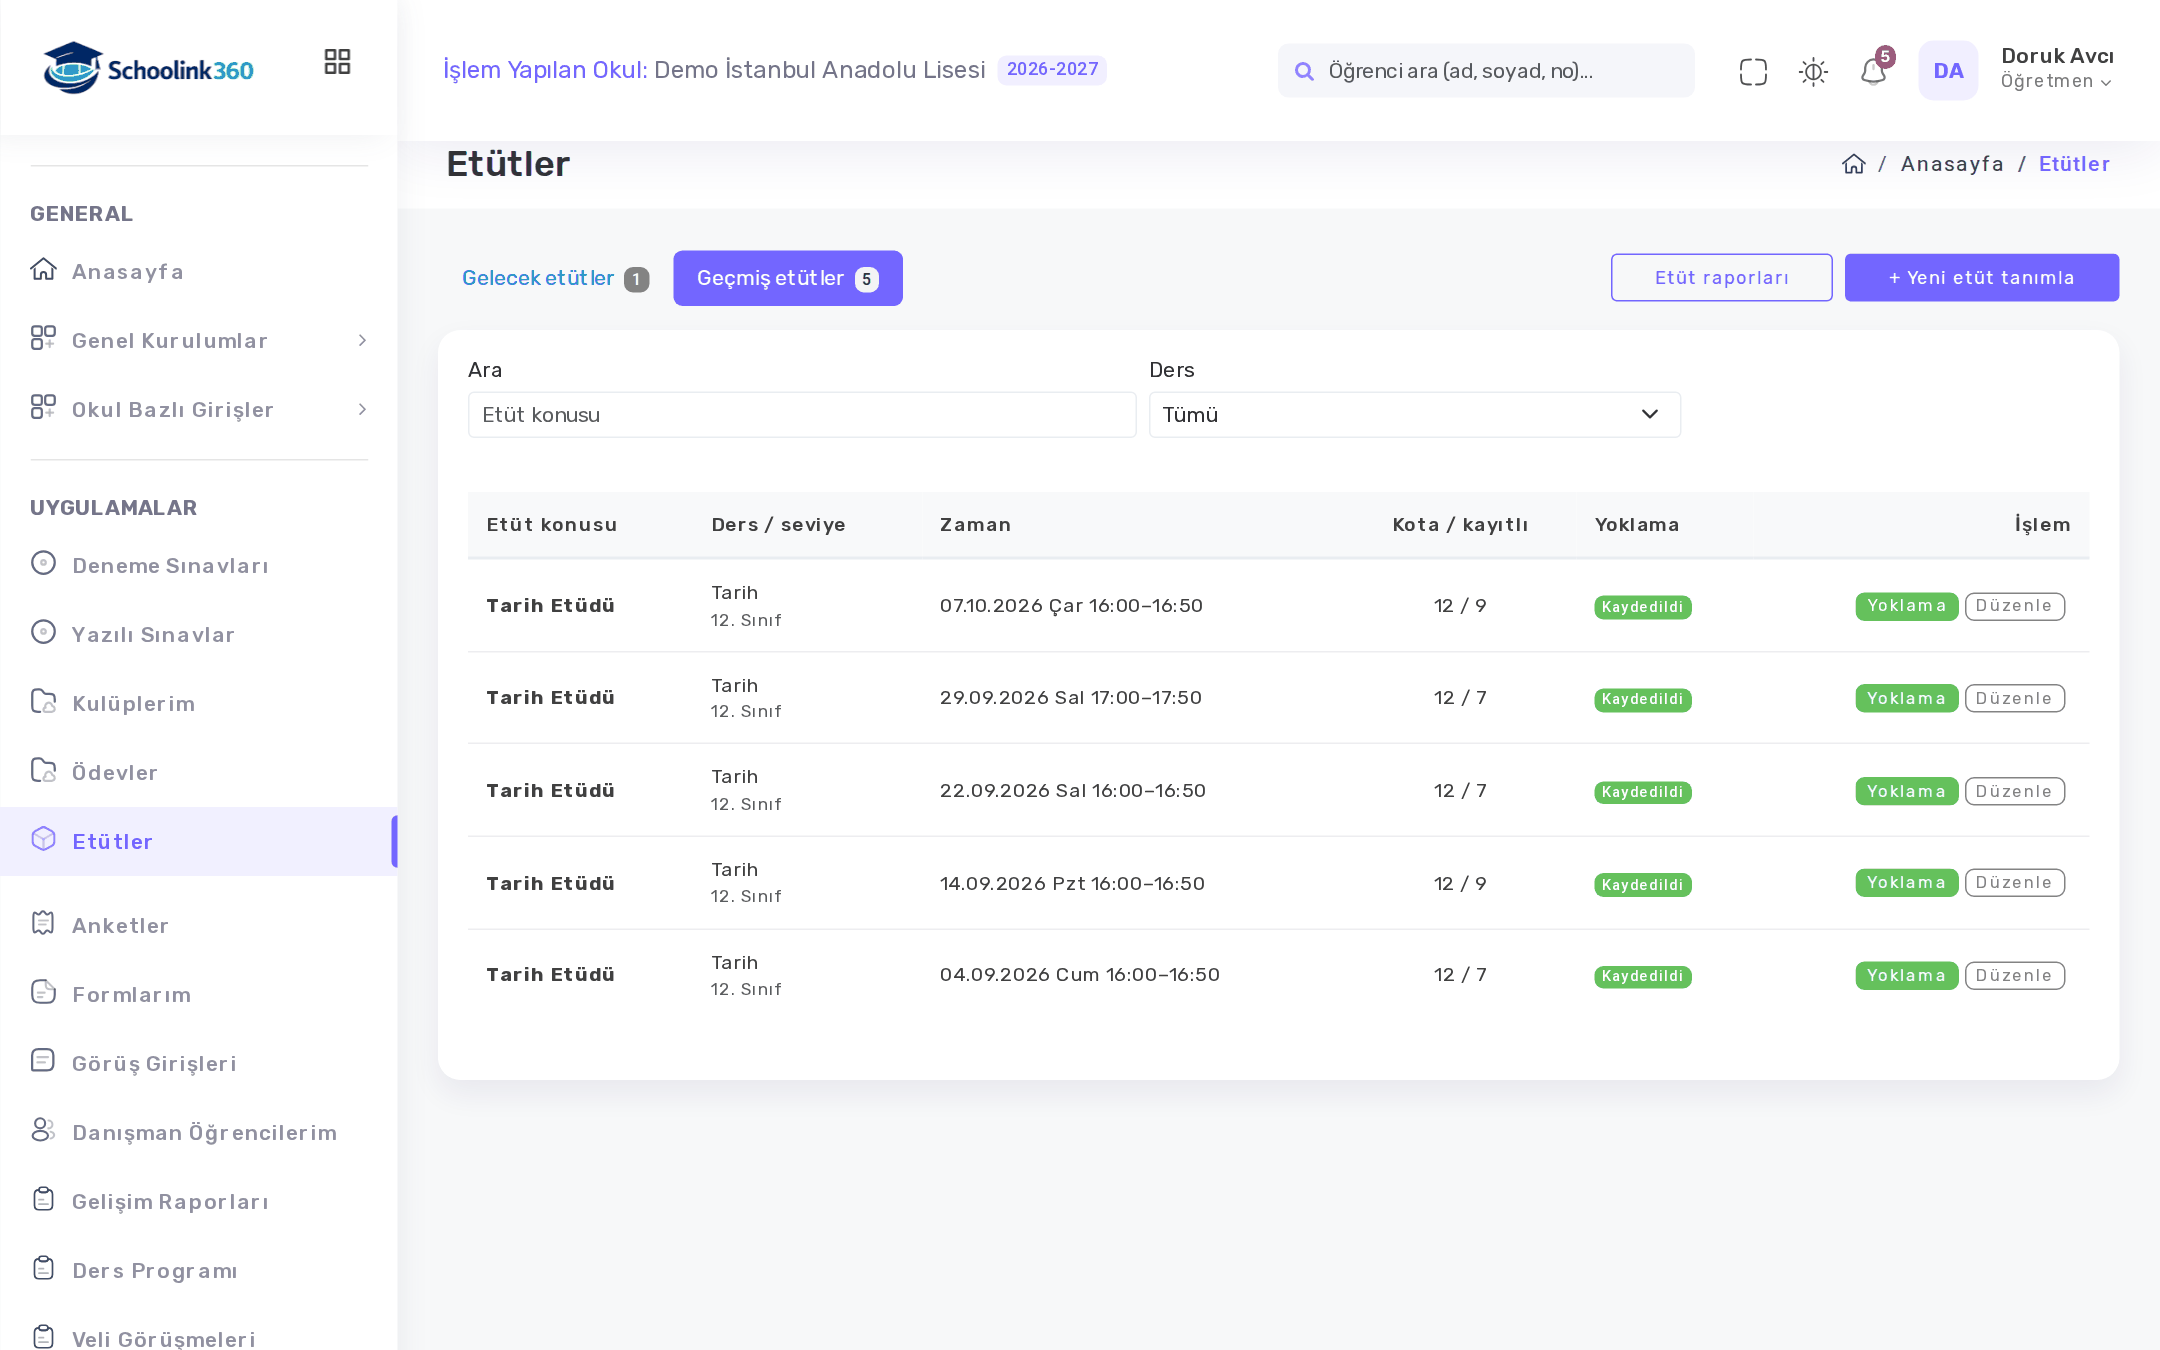
Task: Select the Geçmiş etütler tab
Action: pos(788,278)
